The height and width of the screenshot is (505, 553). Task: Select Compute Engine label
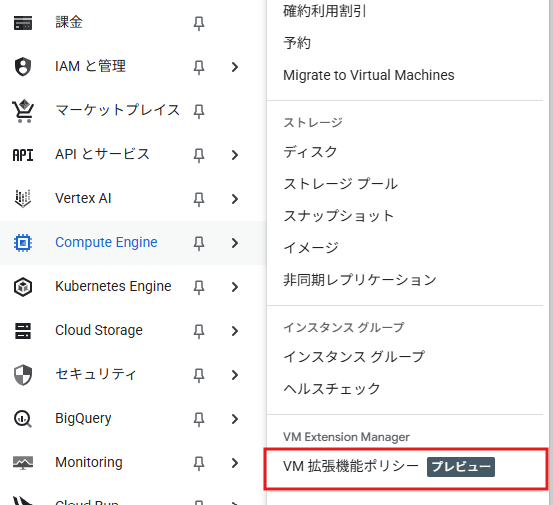tap(106, 242)
